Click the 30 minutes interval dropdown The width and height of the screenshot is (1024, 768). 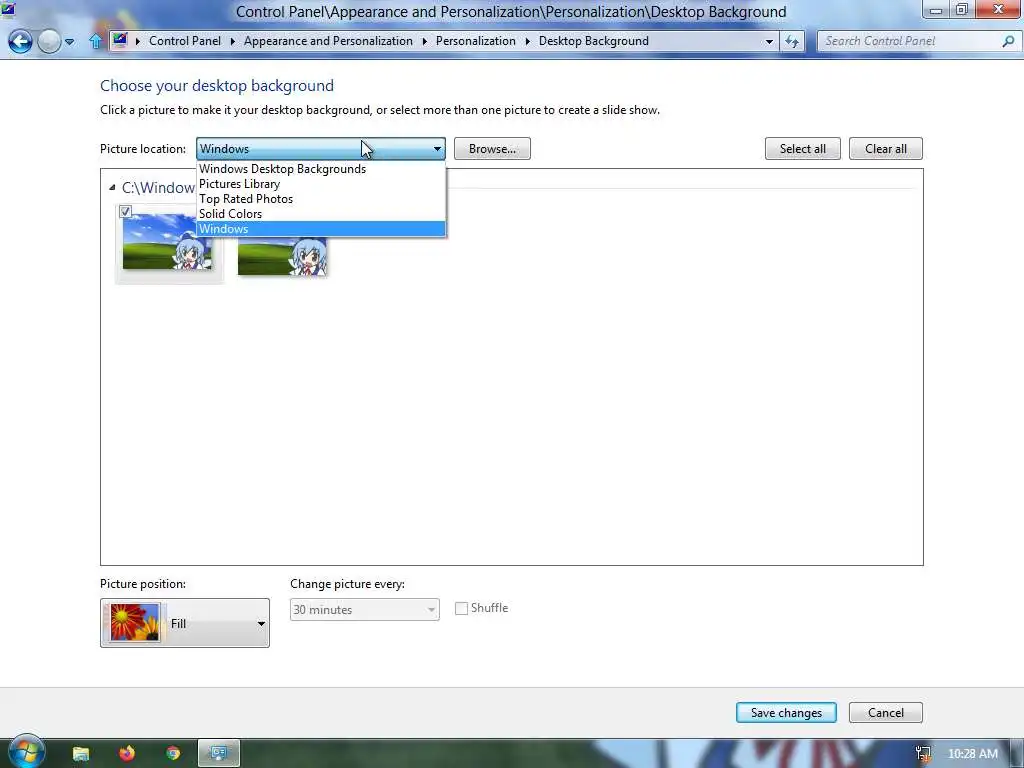click(364, 609)
